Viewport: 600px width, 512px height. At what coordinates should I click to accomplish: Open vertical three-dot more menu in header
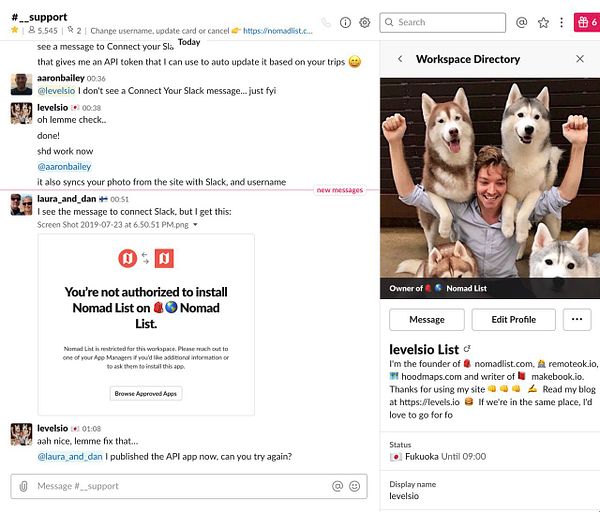[x=561, y=23]
